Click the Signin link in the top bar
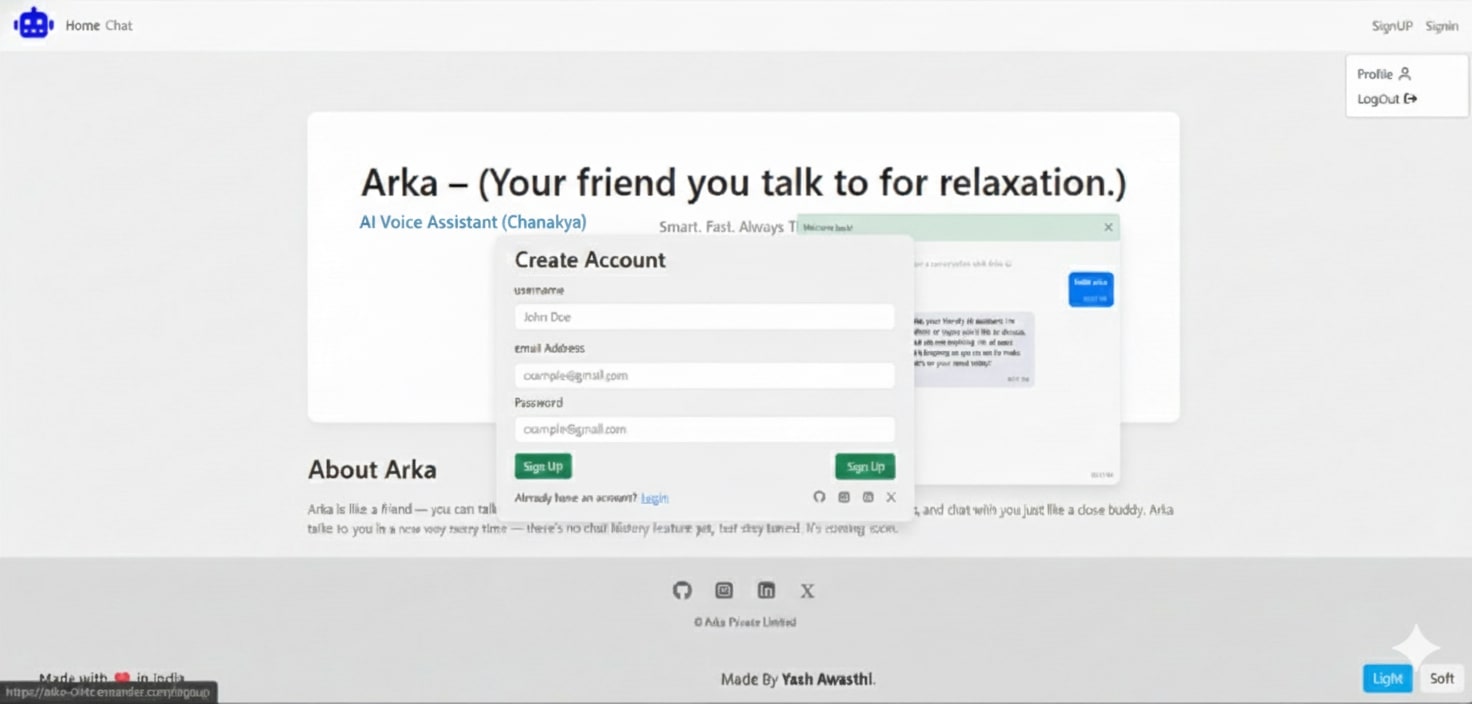The height and width of the screenshot is (704, 1472). (x=1441, y=26)
